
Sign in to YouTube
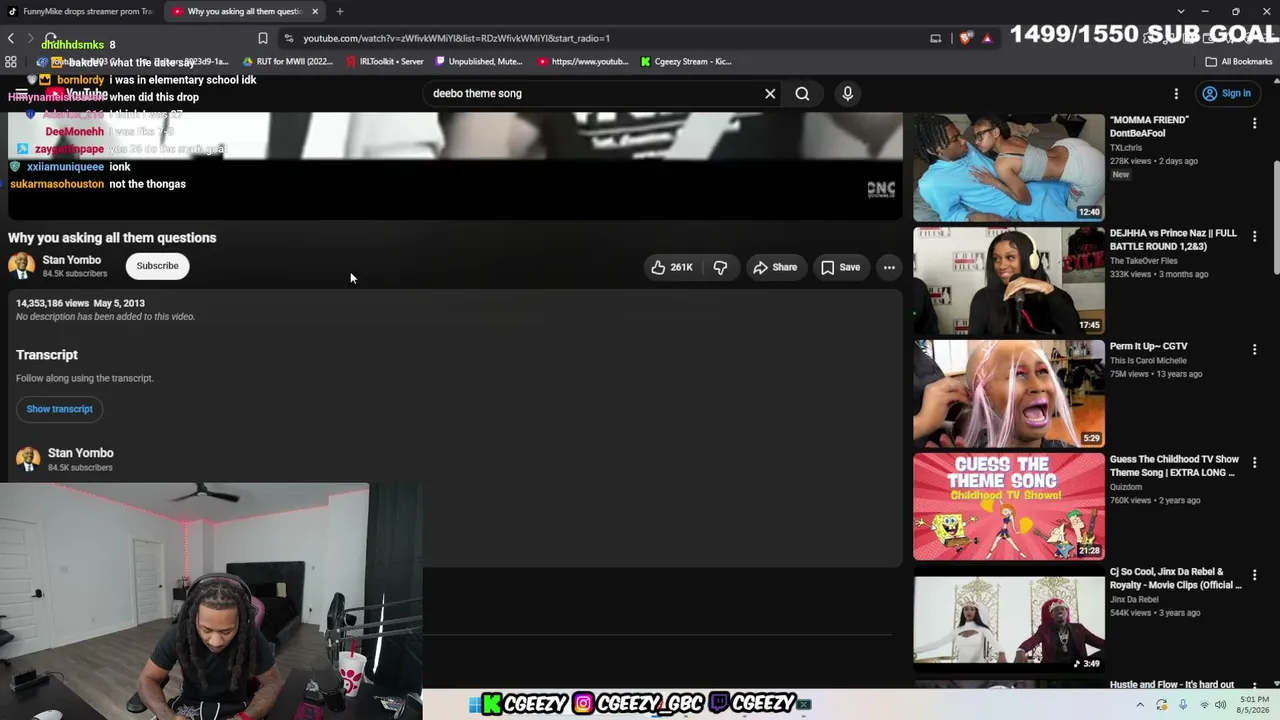(1226, 93)
